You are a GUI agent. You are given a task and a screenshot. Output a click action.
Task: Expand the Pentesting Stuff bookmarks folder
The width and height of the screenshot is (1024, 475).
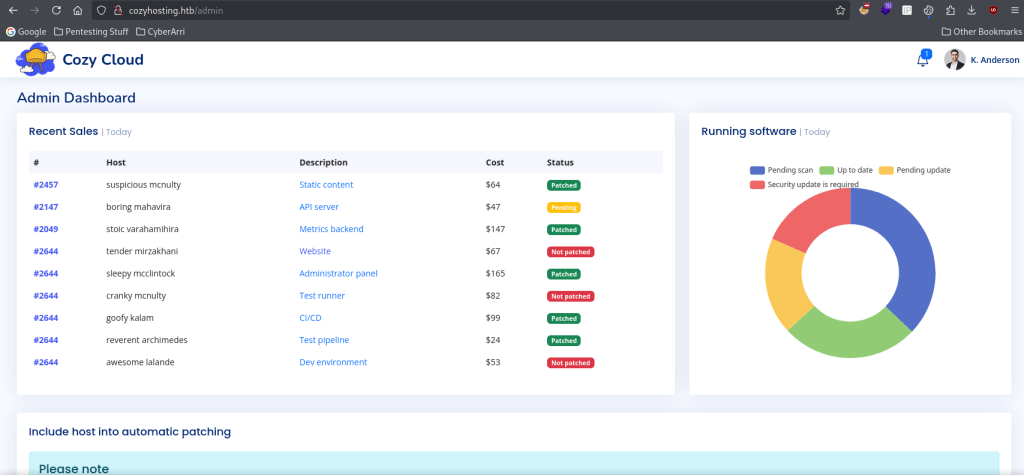coord(90,31)
